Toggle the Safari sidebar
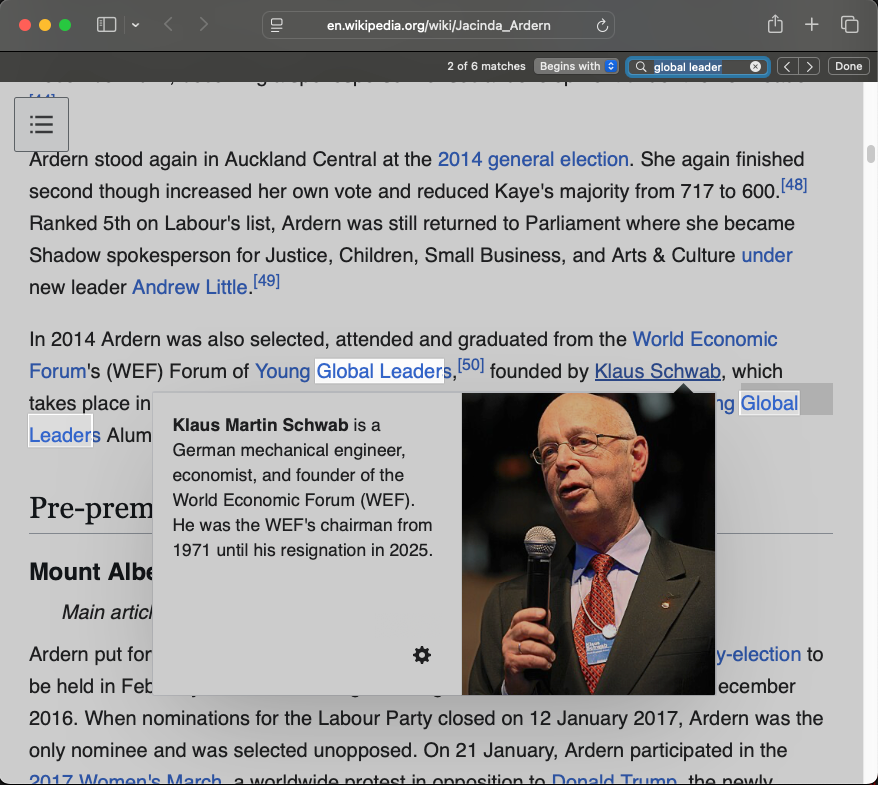The image size is (878, 785). [x=106, y=25]
